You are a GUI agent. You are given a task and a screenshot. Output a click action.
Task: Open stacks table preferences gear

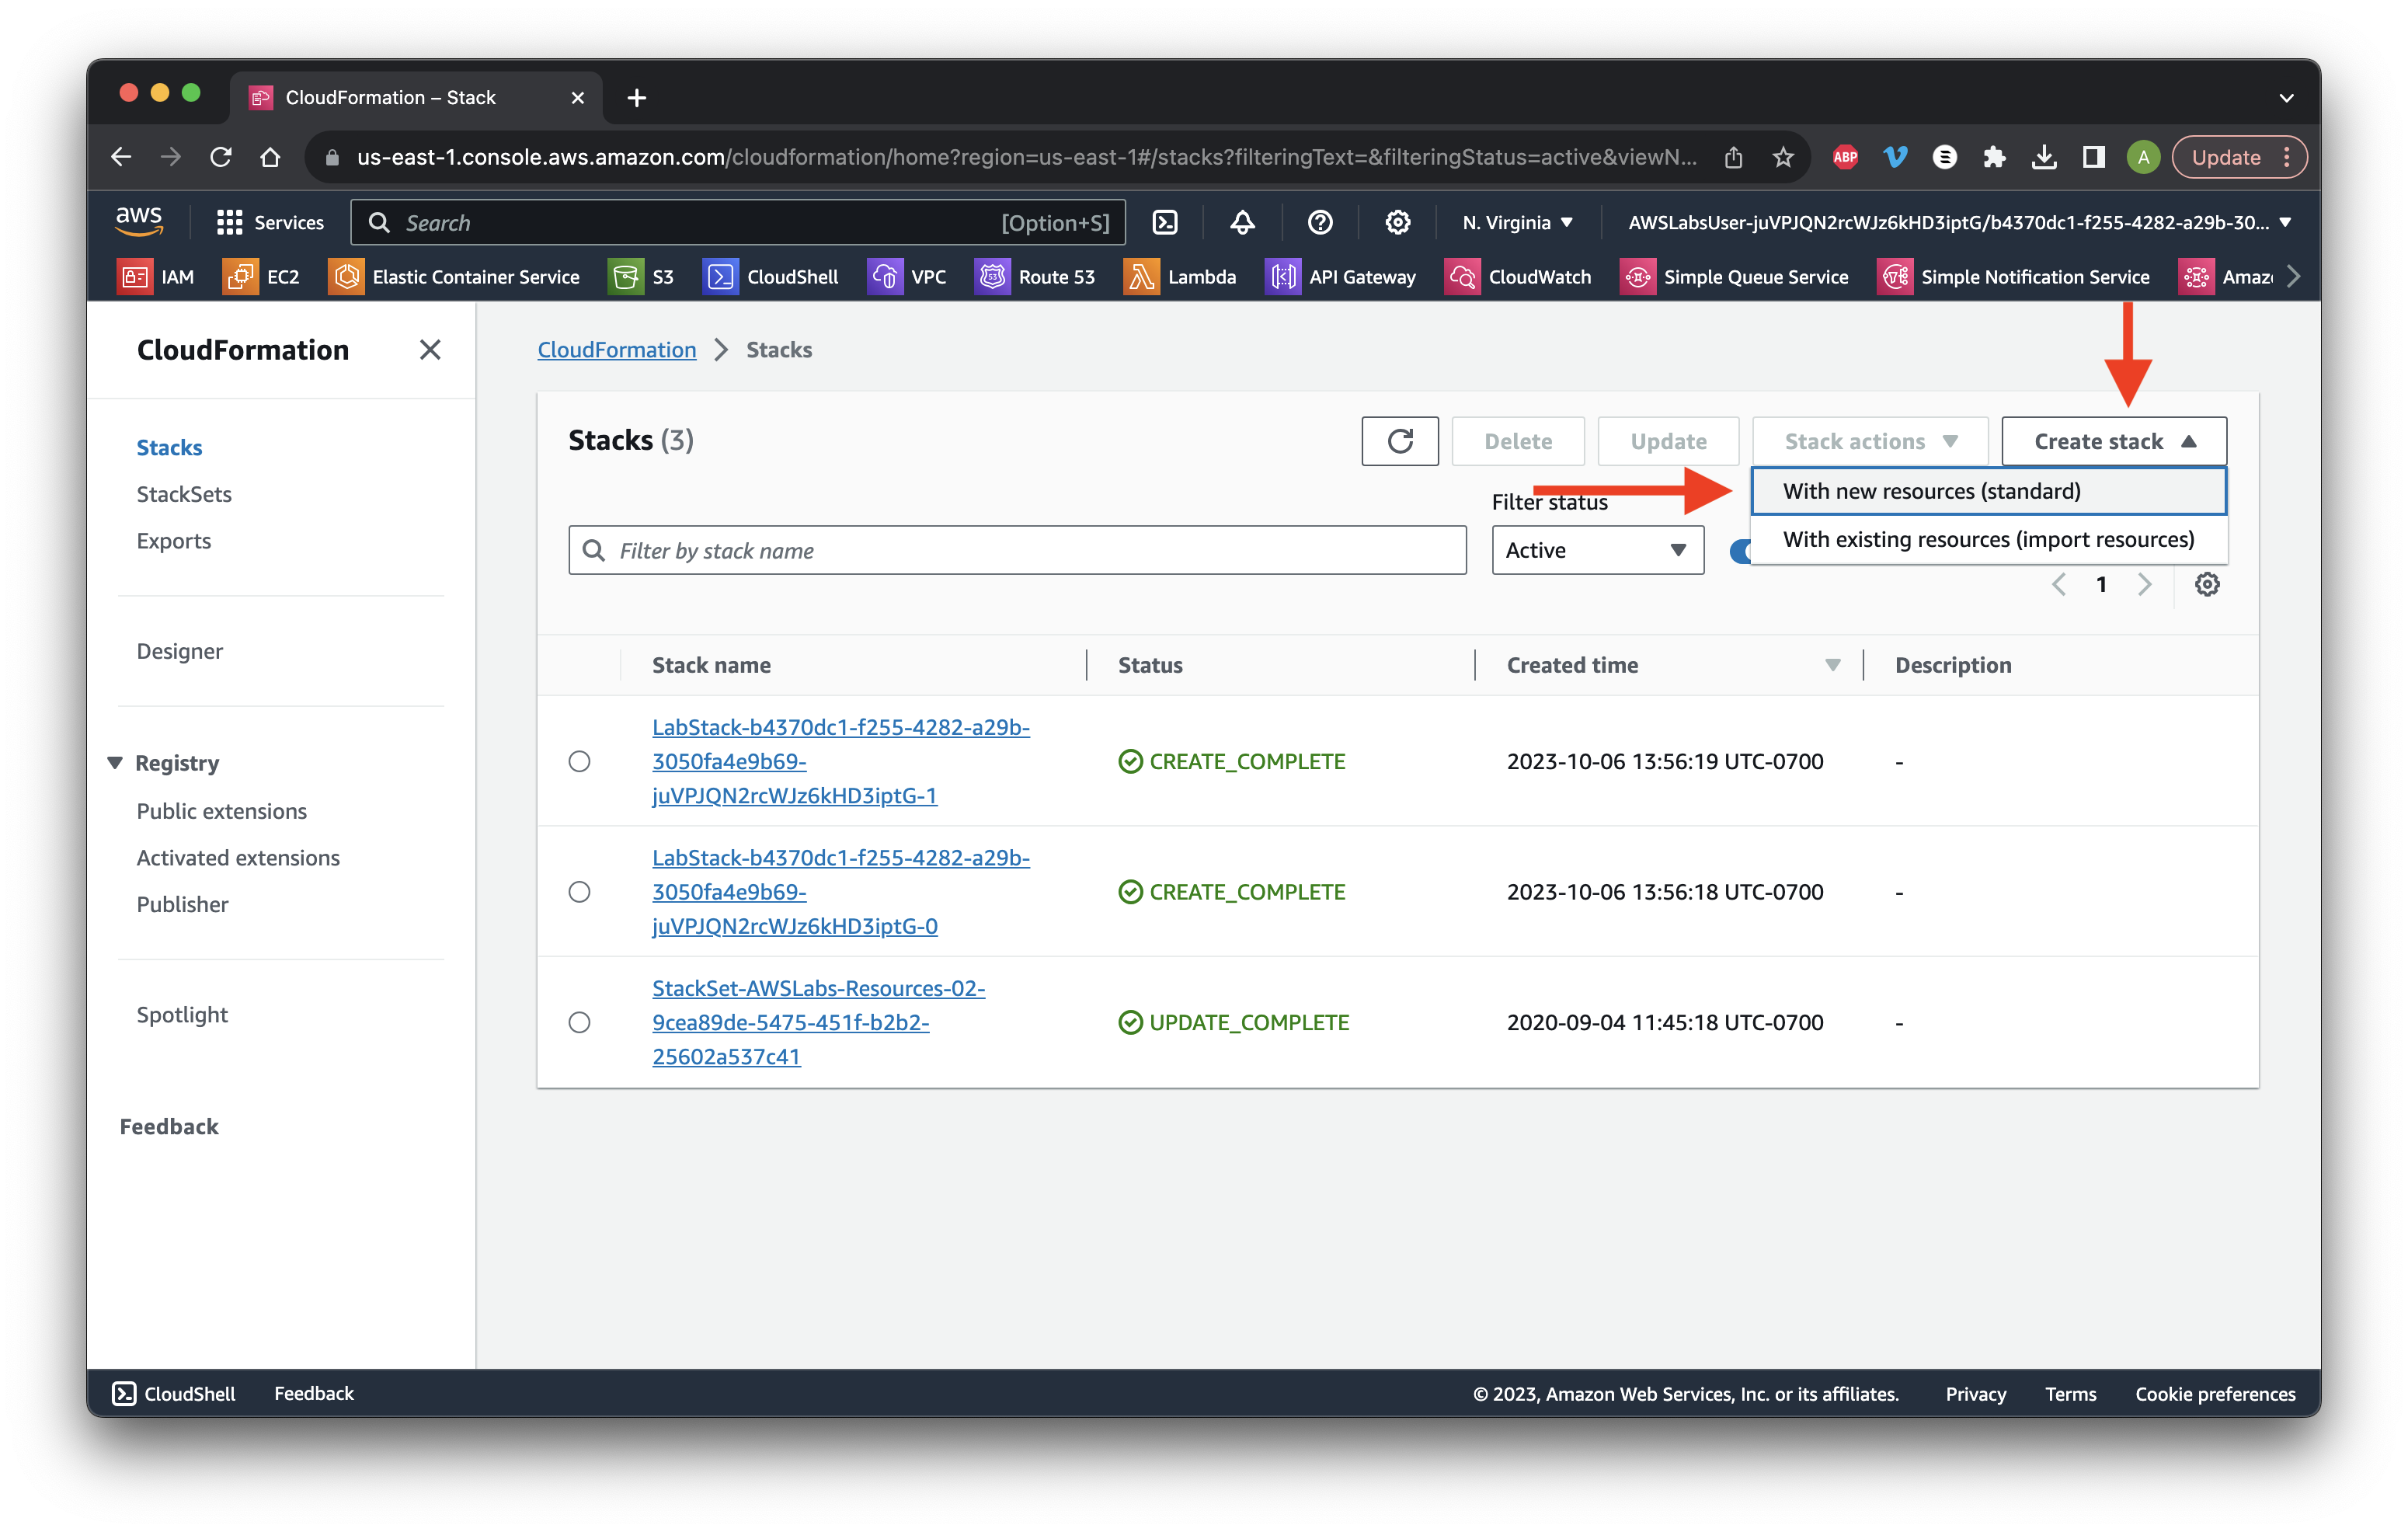[2207, 584]
